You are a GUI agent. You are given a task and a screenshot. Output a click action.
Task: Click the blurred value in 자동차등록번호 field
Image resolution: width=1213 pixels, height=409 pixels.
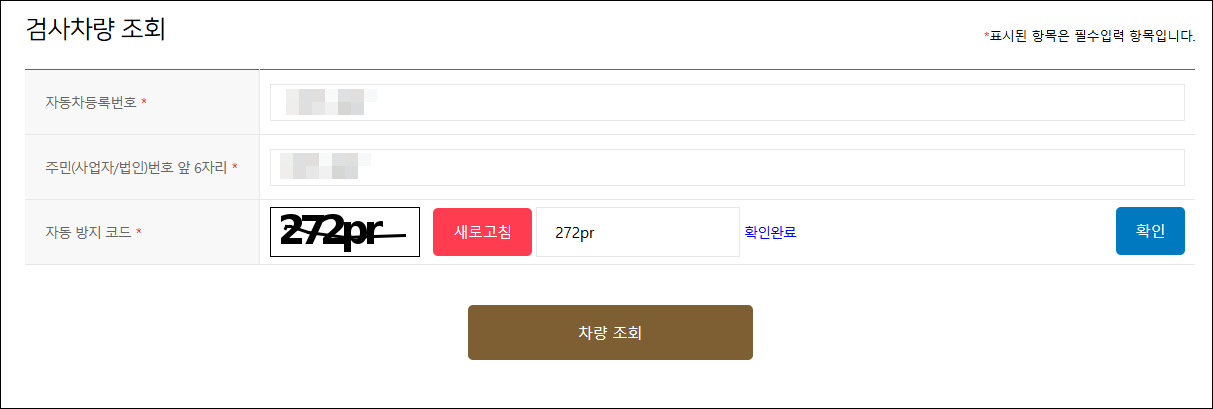click(330, 102)
